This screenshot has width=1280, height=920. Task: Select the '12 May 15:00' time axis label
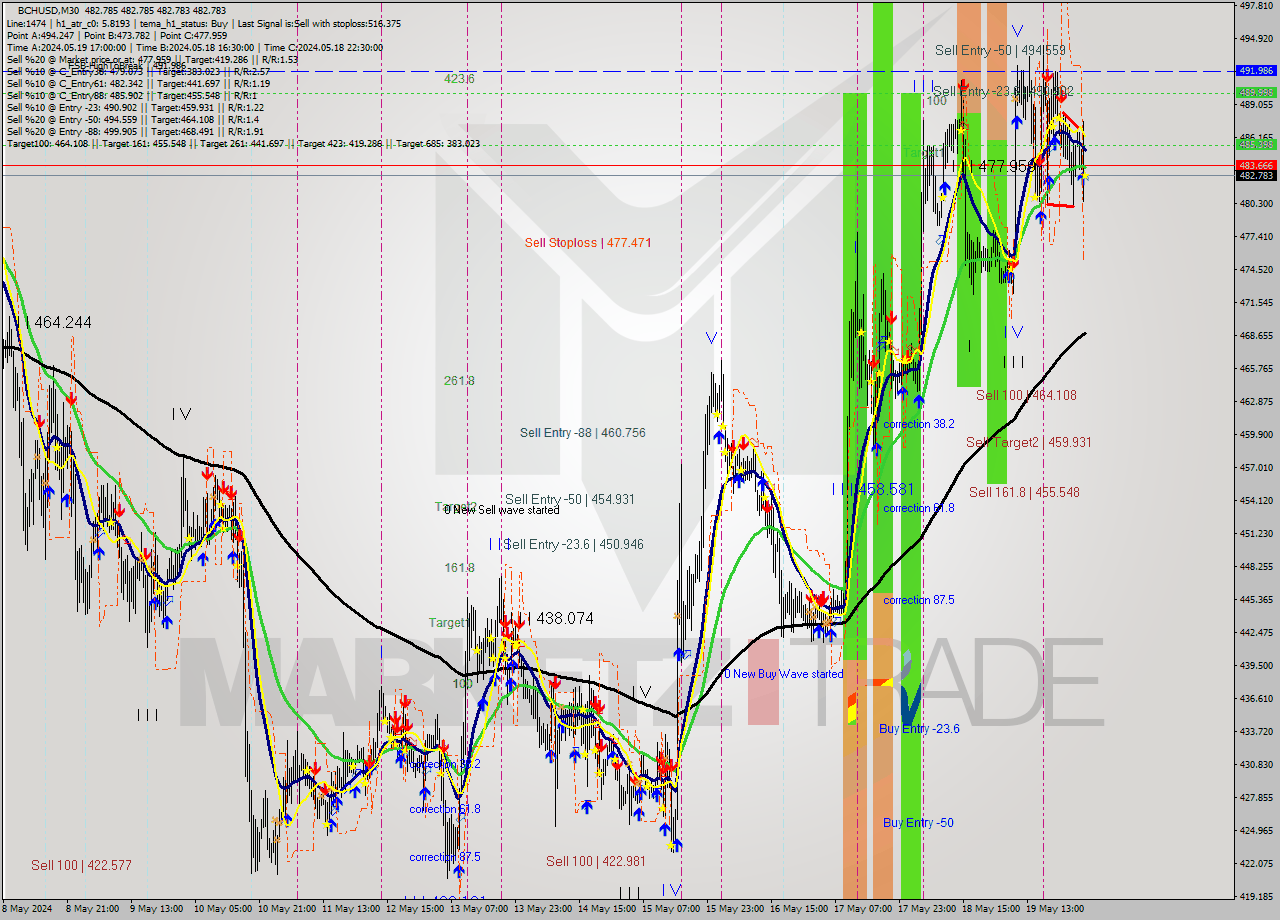(413, 909)
